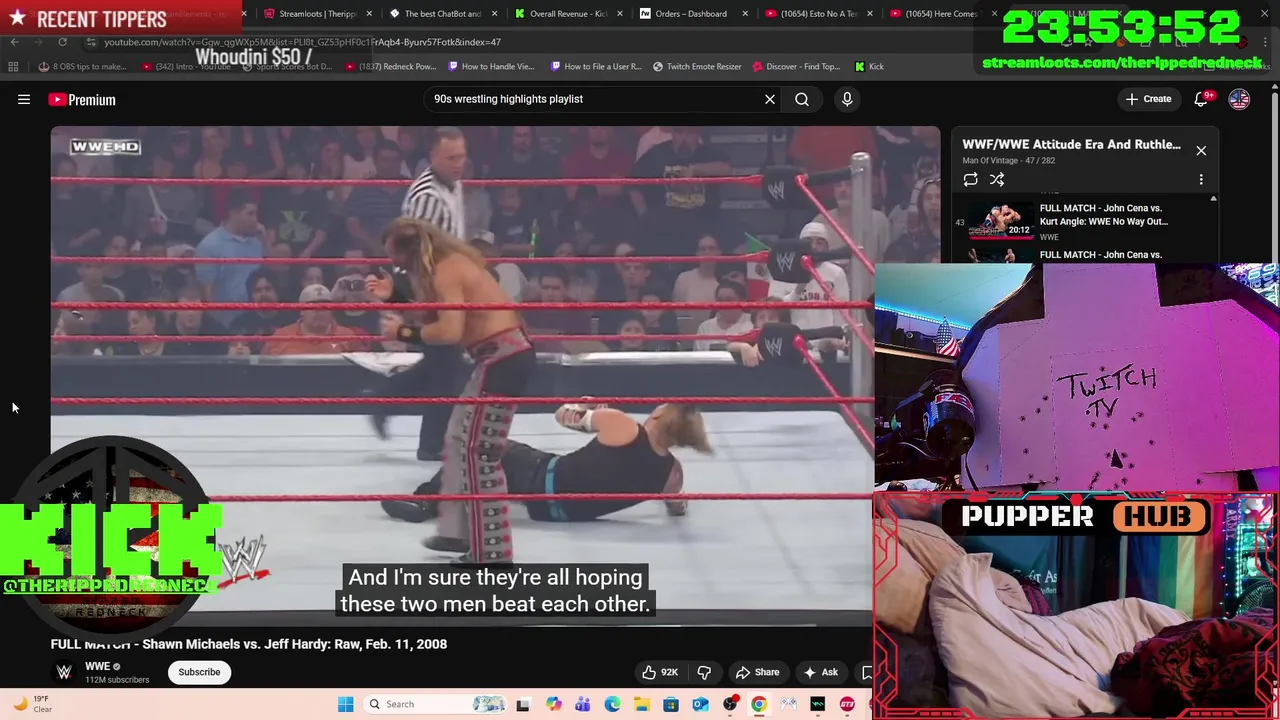Open File Explorer from taskbar

coord(641,704)
